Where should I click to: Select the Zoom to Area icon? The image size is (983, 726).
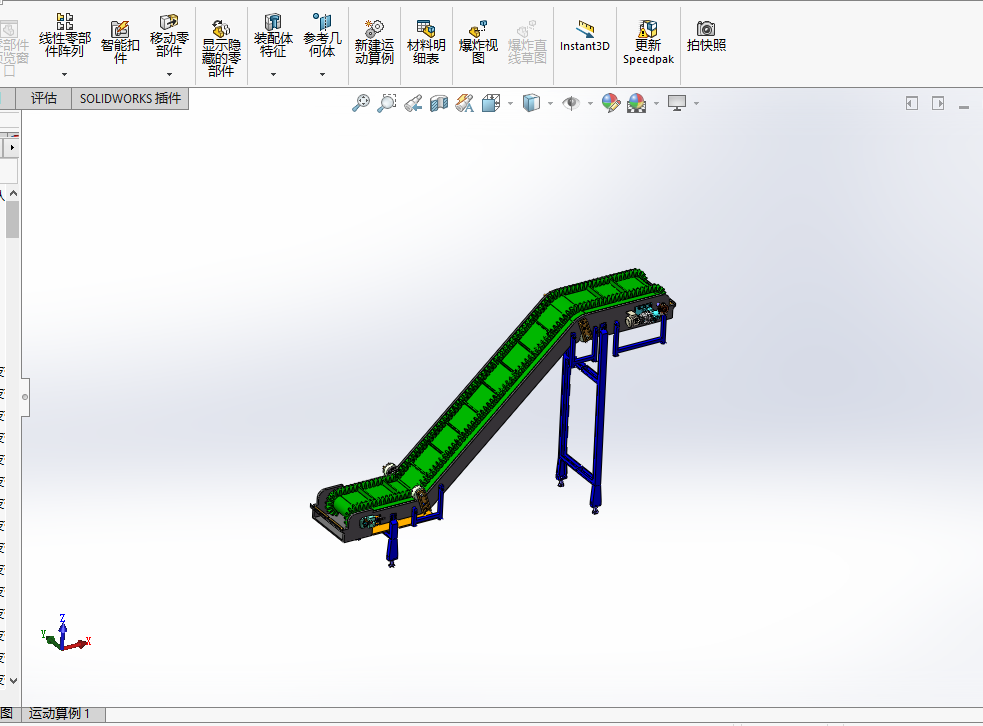coord(387,103)
